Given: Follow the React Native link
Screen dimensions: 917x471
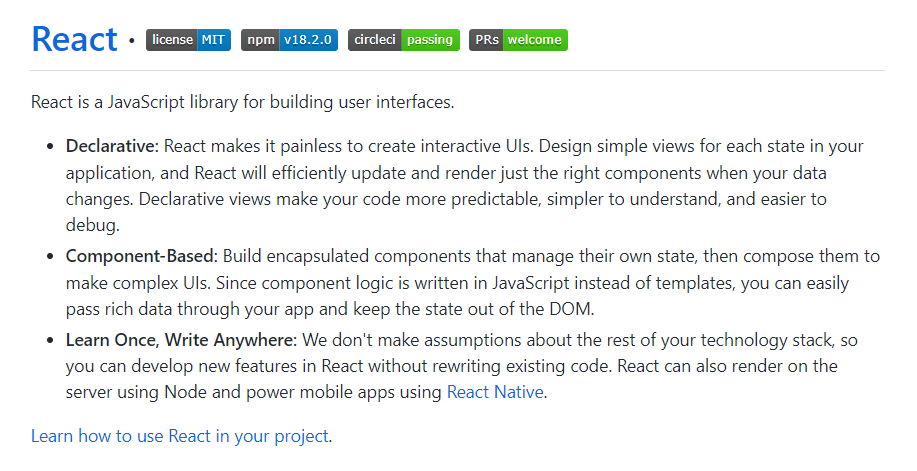Looking at the screenshot, I should 495,392.
